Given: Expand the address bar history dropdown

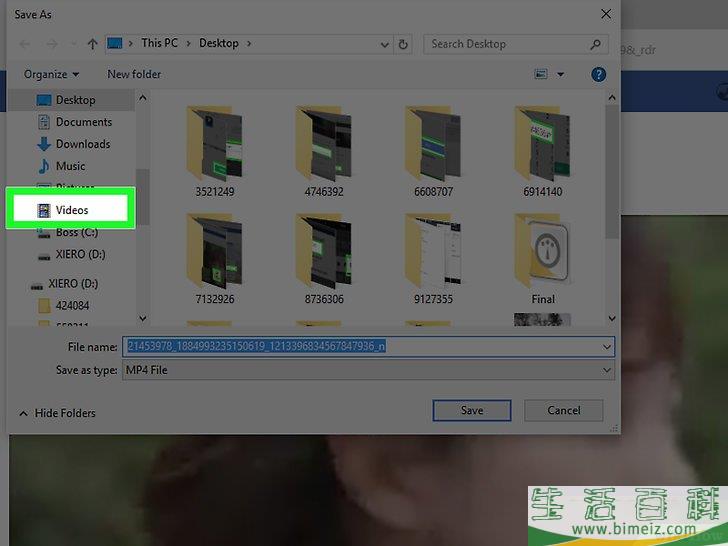Looking at the screenshot, I should [x=384, y=45].
